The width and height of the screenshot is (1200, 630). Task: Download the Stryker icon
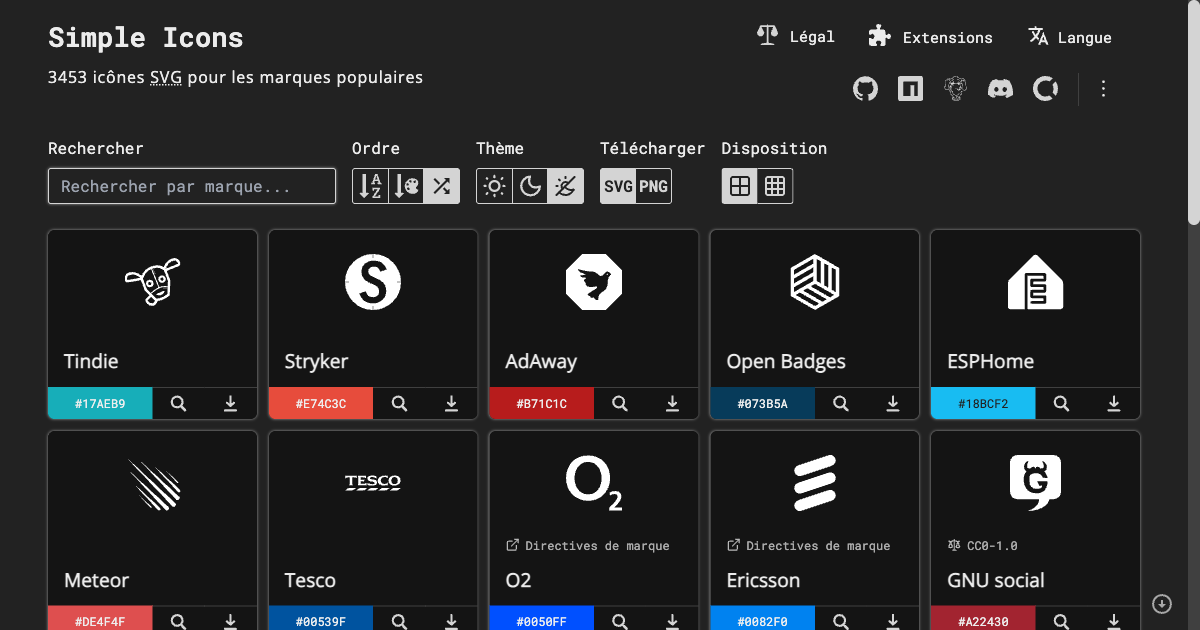451,404
